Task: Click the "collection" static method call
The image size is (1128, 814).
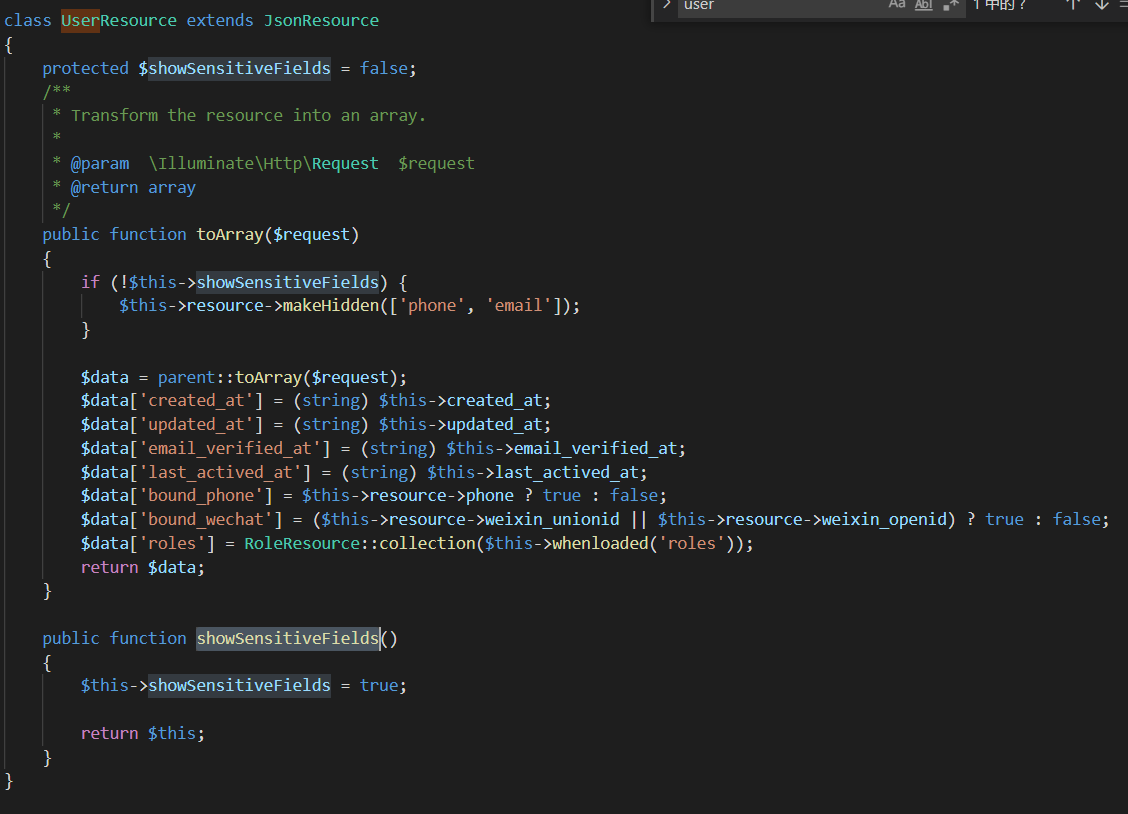Action: point(427,544)
